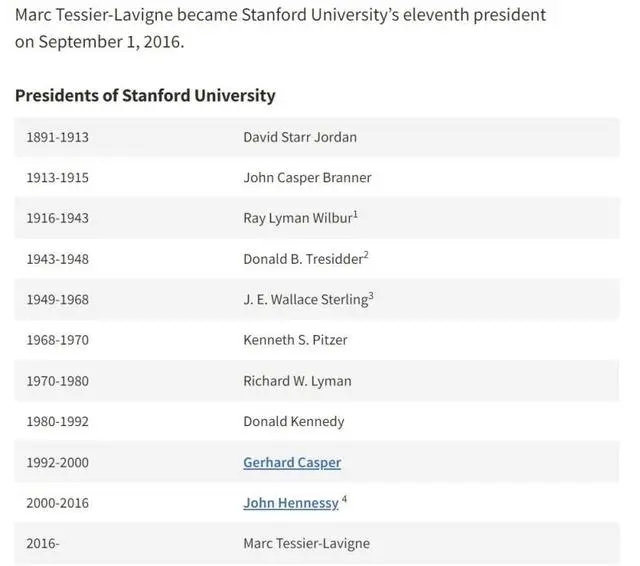Click the 2016- term cell
Viewport: 640px width, 566px height.
click(43, 544)
